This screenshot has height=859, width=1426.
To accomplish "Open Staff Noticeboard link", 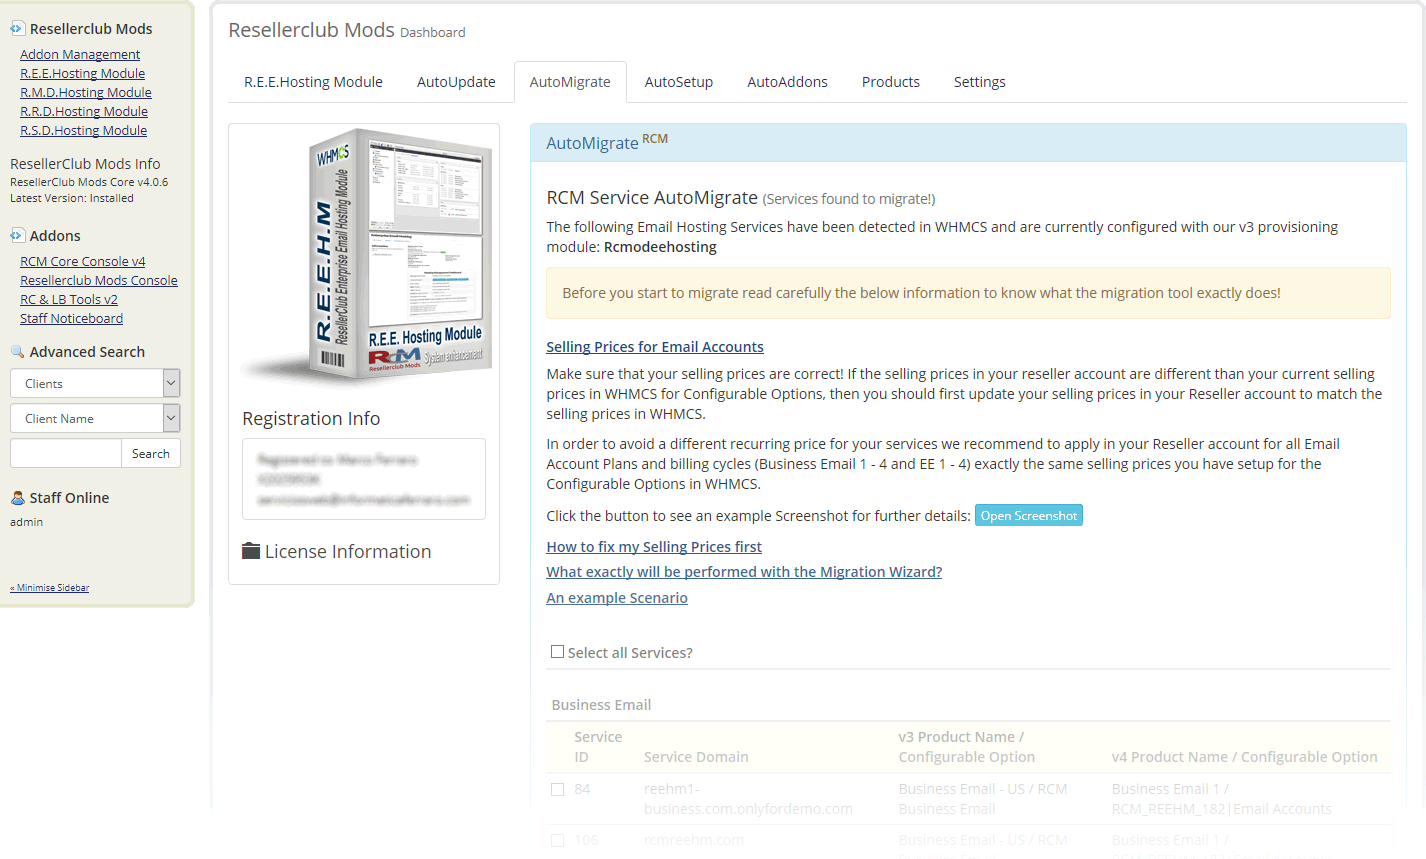I will [x=72, y=318].
